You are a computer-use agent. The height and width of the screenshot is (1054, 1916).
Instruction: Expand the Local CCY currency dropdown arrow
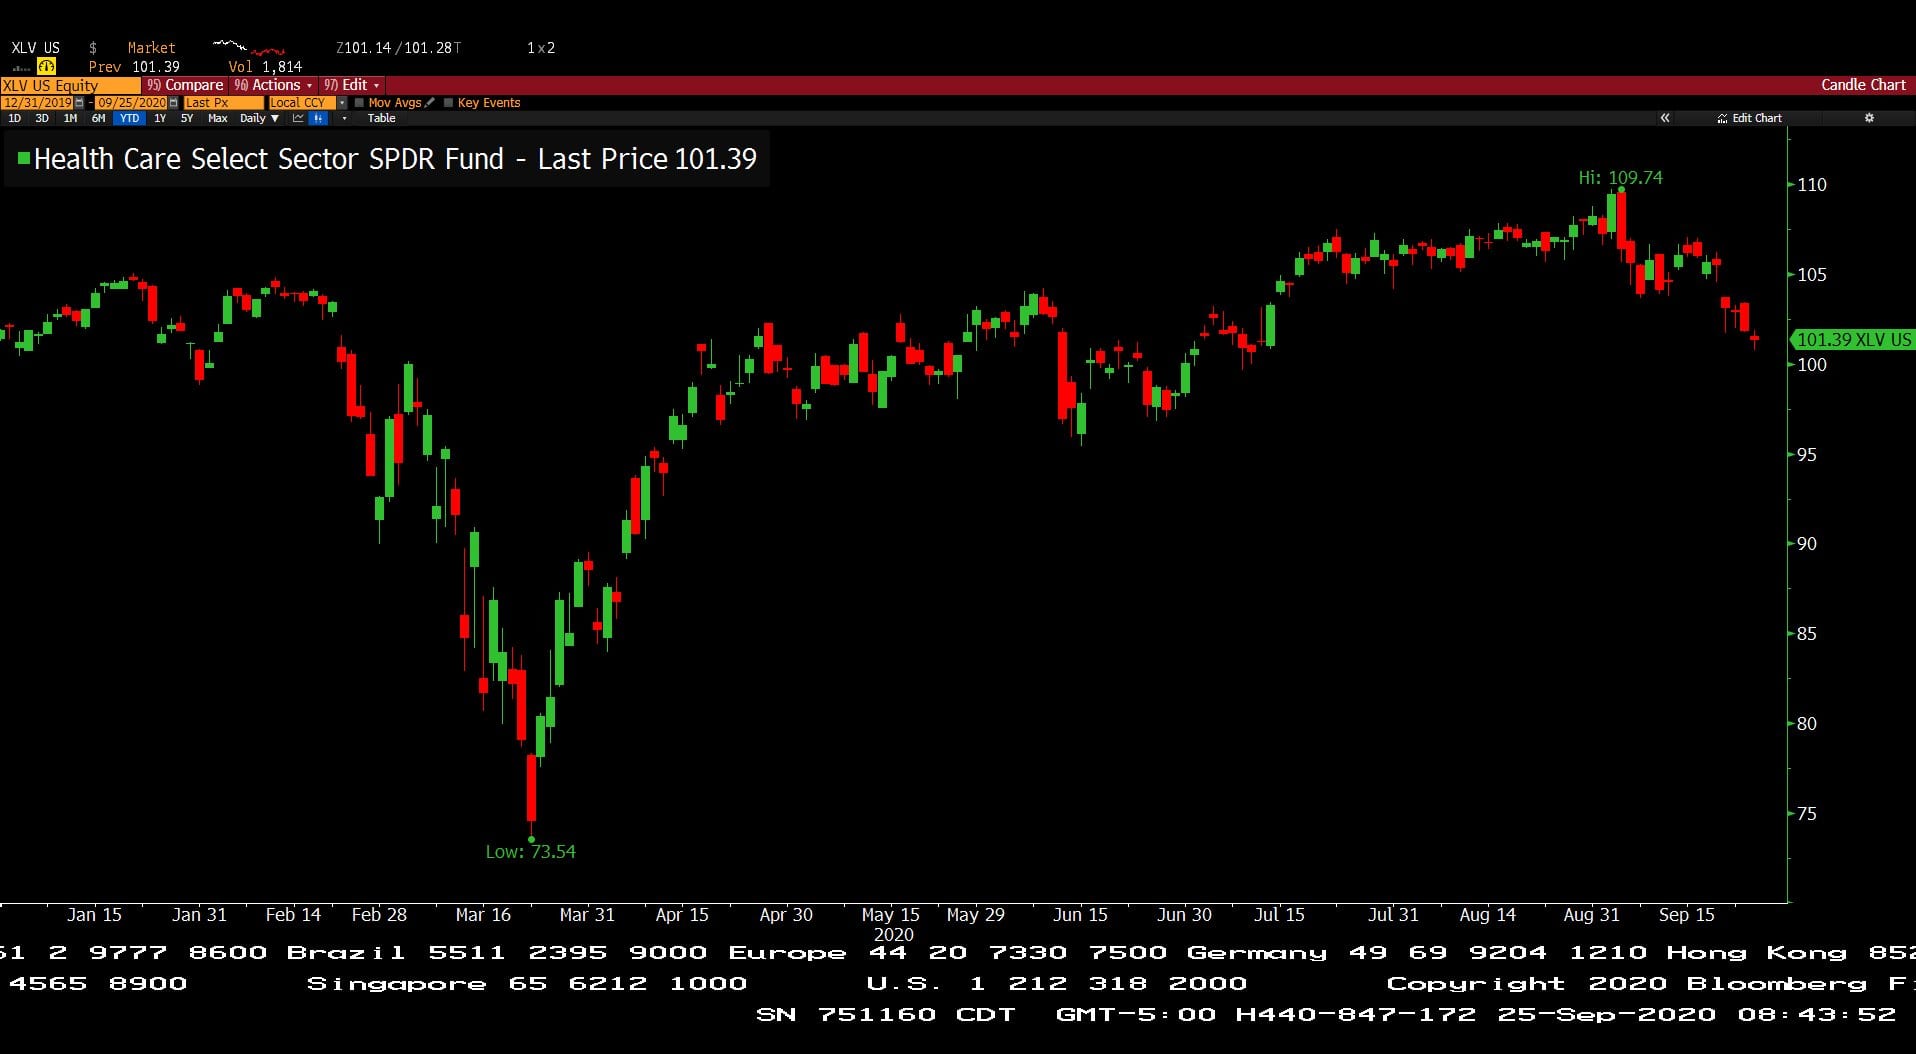[x=342, y=103]
